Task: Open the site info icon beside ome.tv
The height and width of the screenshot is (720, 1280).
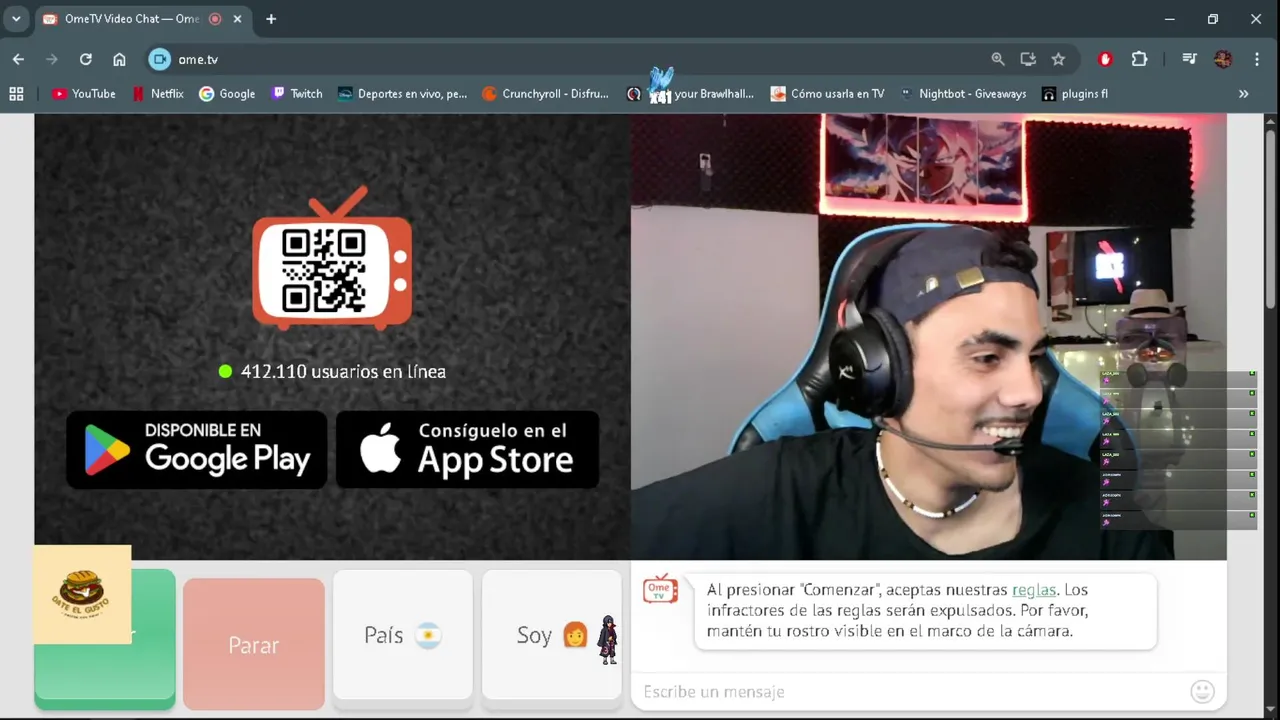Action: [160, 59]
